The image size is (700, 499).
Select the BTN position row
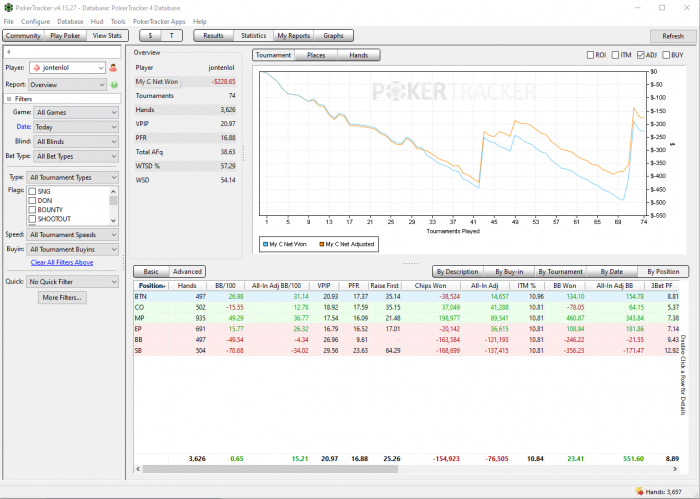click(406, 296)
